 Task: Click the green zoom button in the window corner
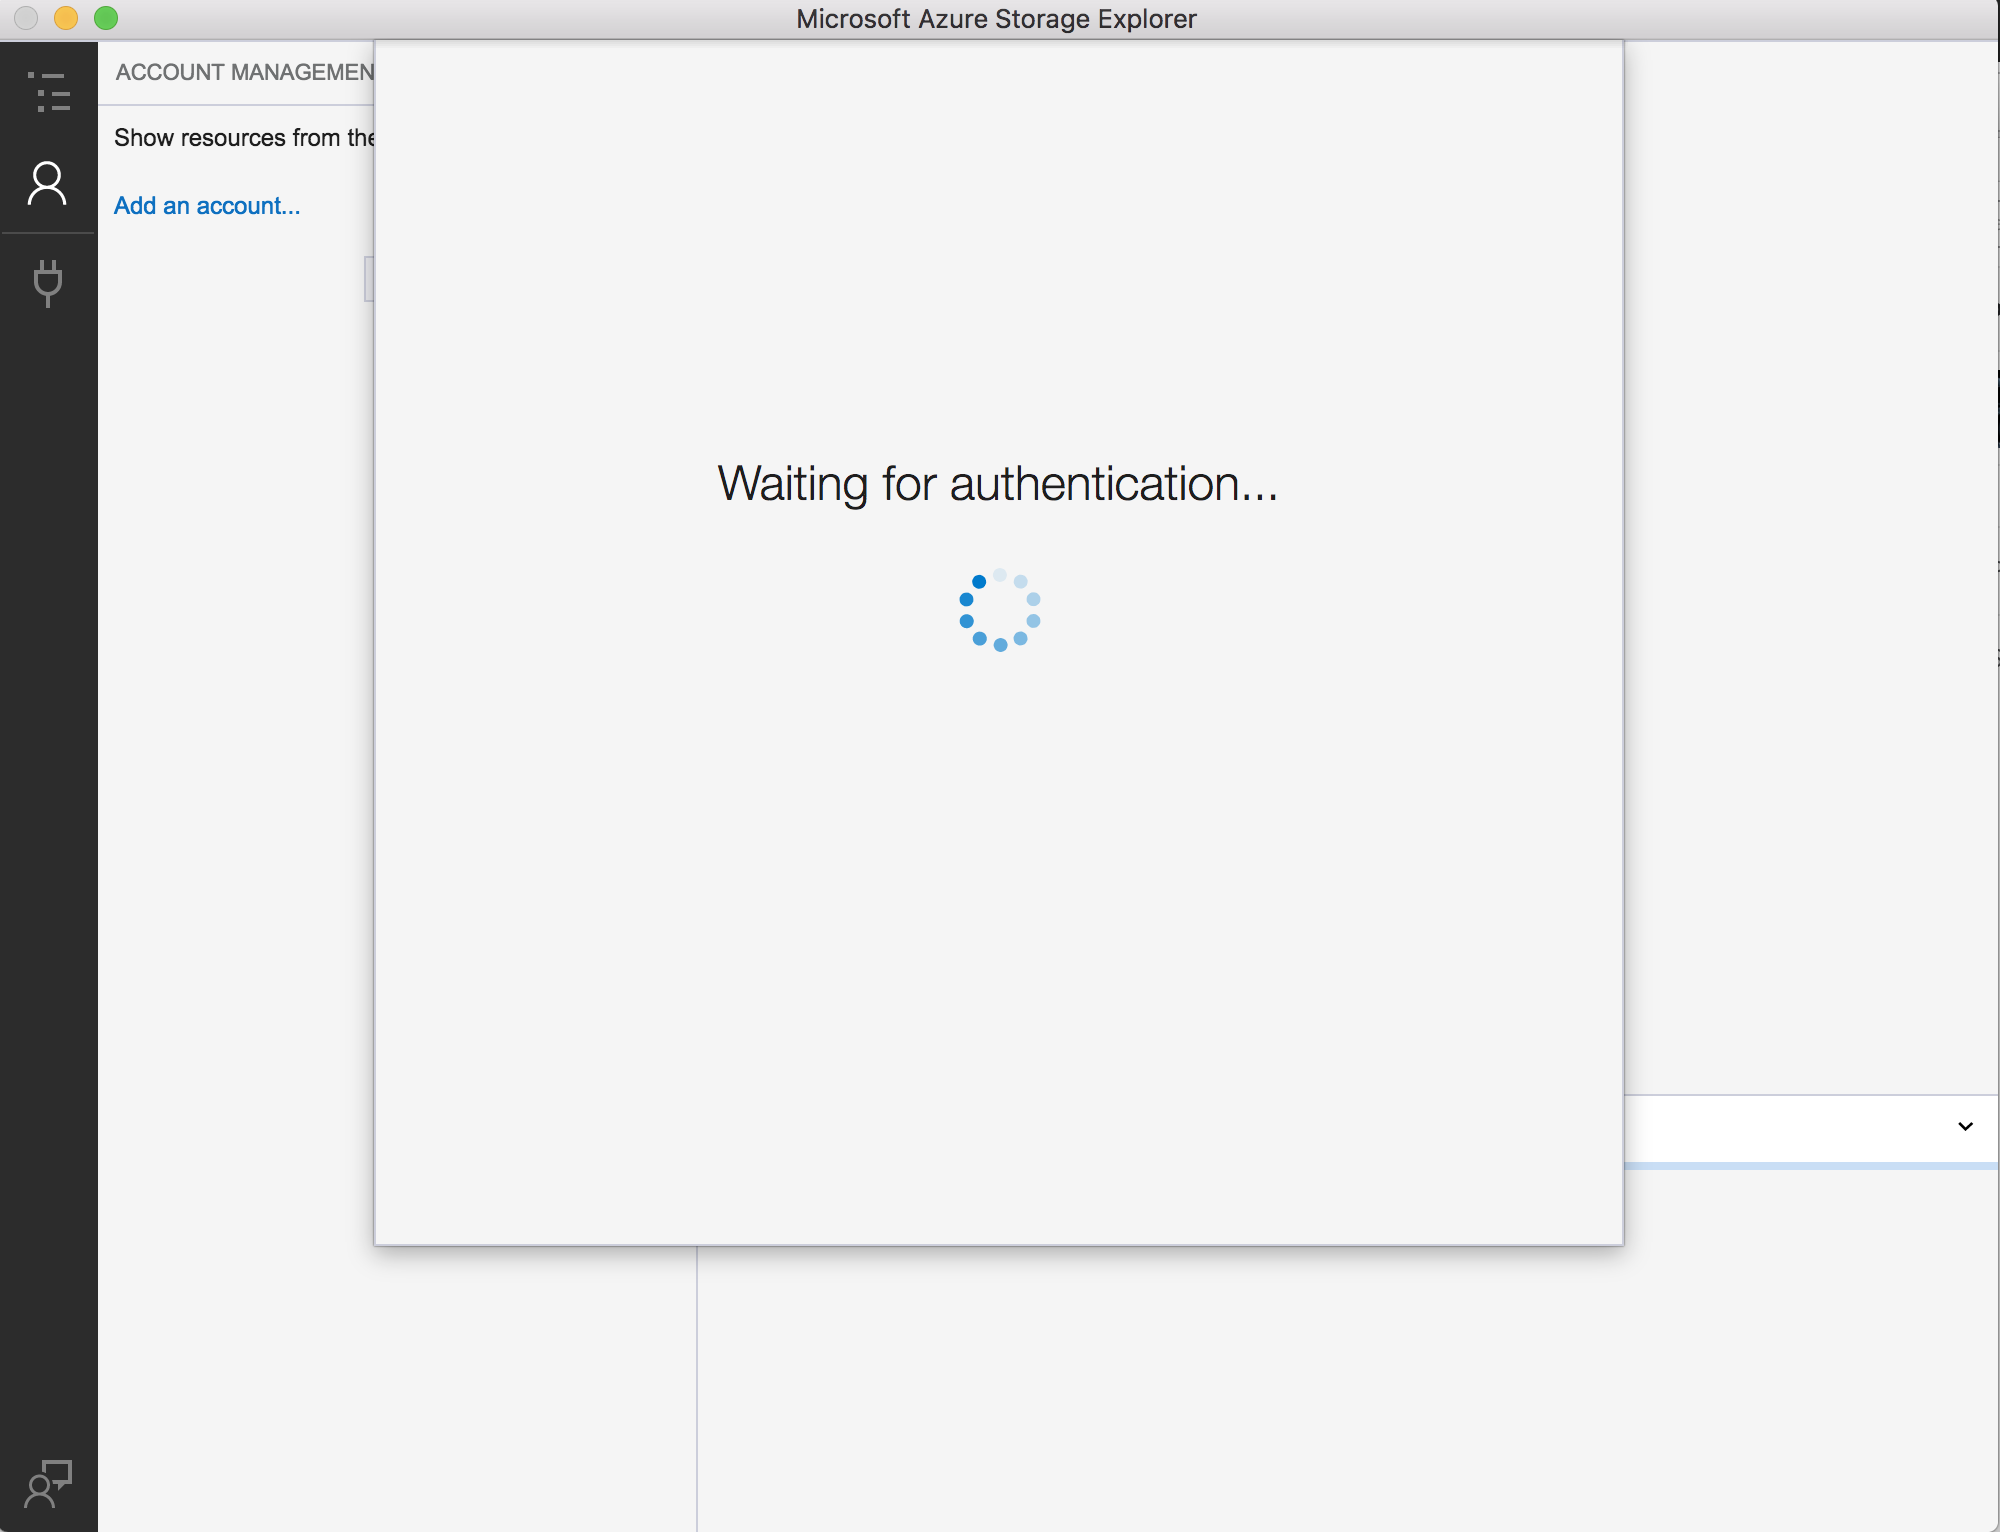coord(106,18)
